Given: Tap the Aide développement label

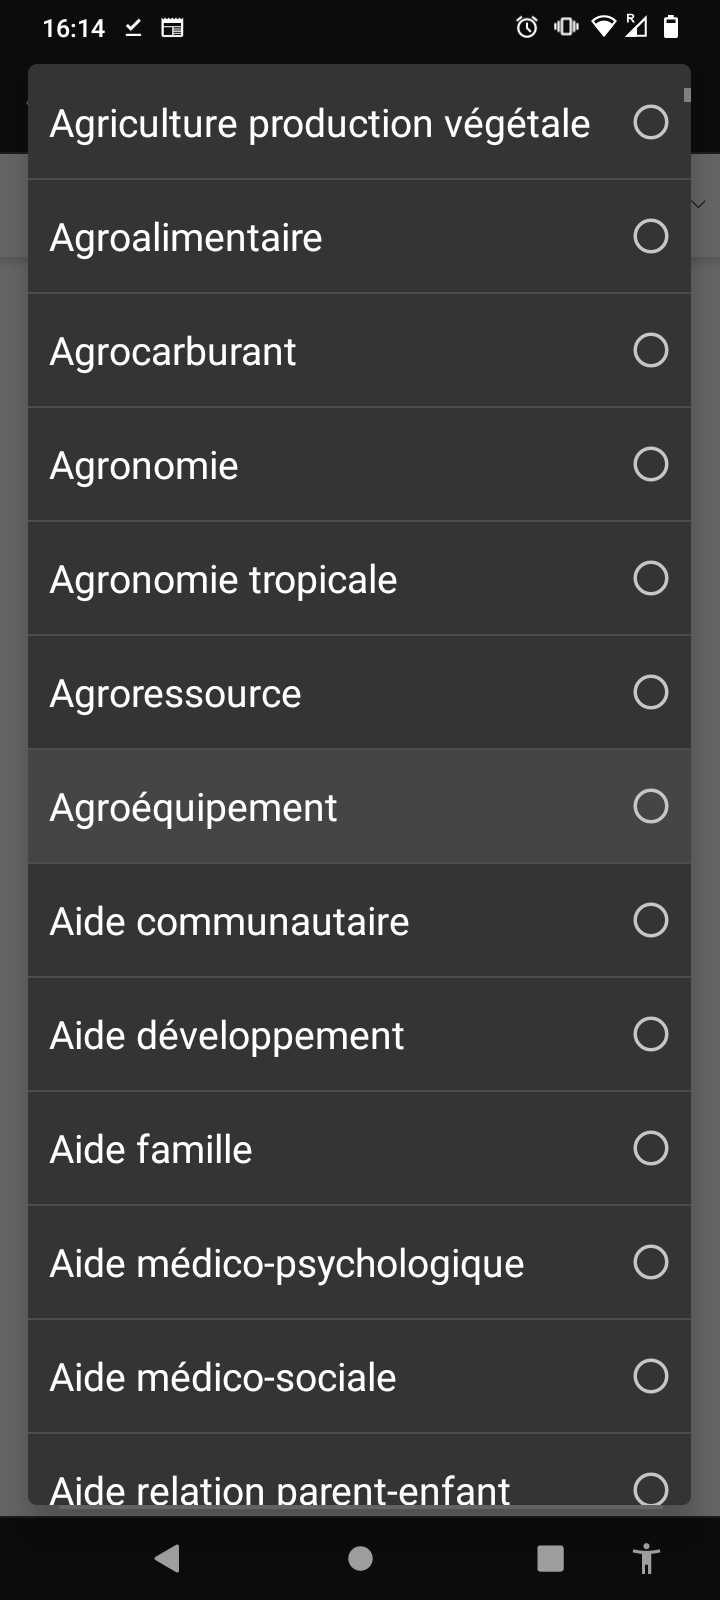Looking at the screenshot, I should pyautogui.click(x=227, y=1036).
